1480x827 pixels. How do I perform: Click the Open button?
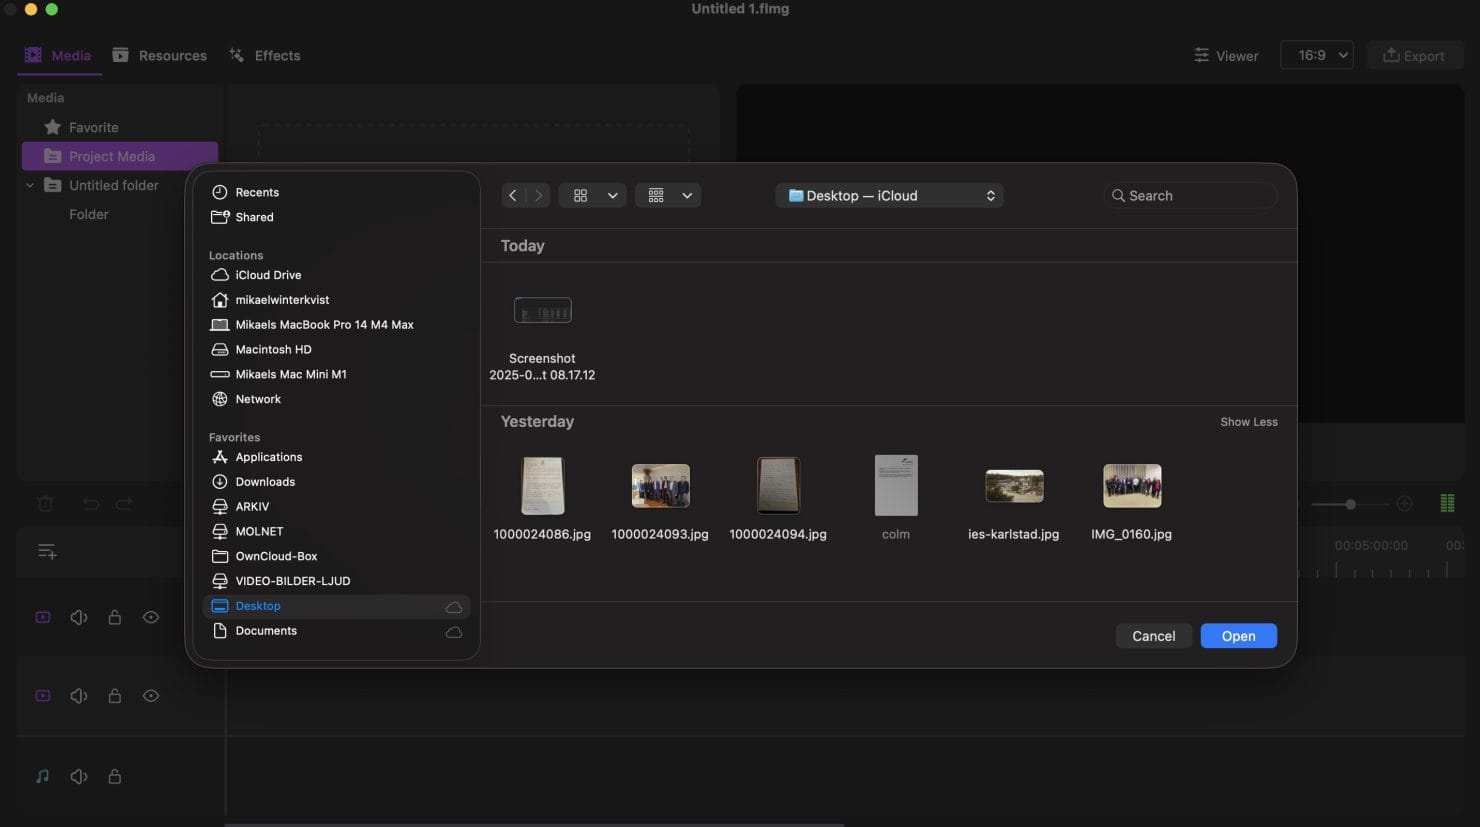pos(1238,637)
